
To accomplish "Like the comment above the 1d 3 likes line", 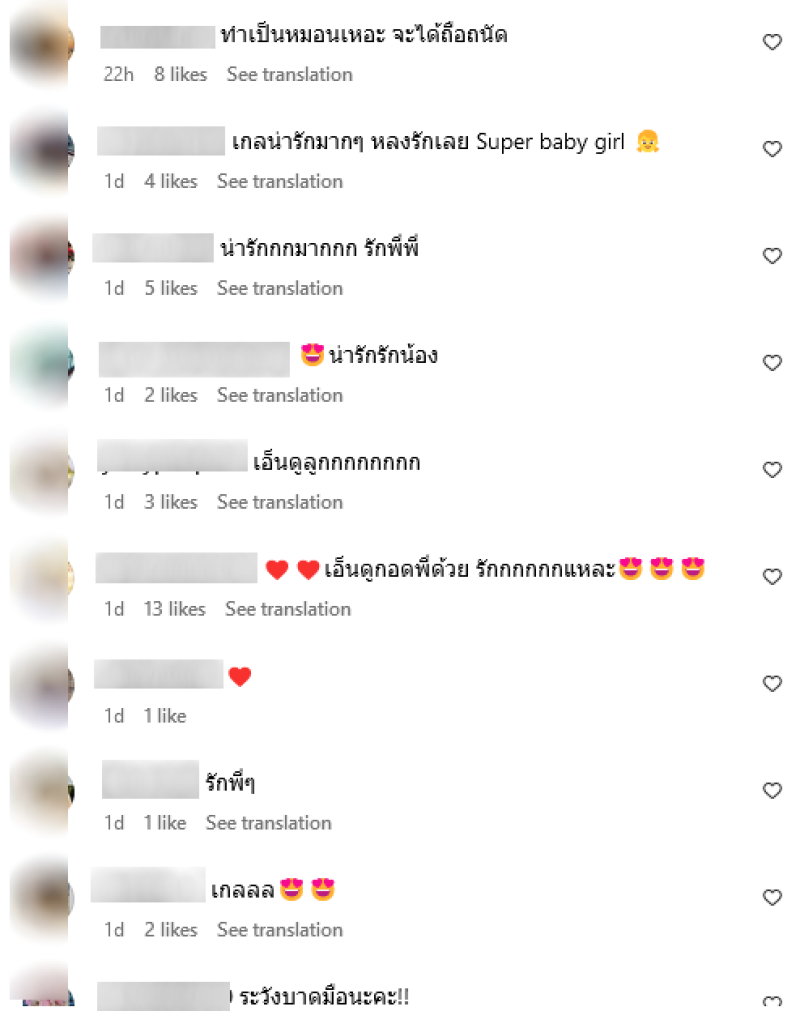I will 772,469.
